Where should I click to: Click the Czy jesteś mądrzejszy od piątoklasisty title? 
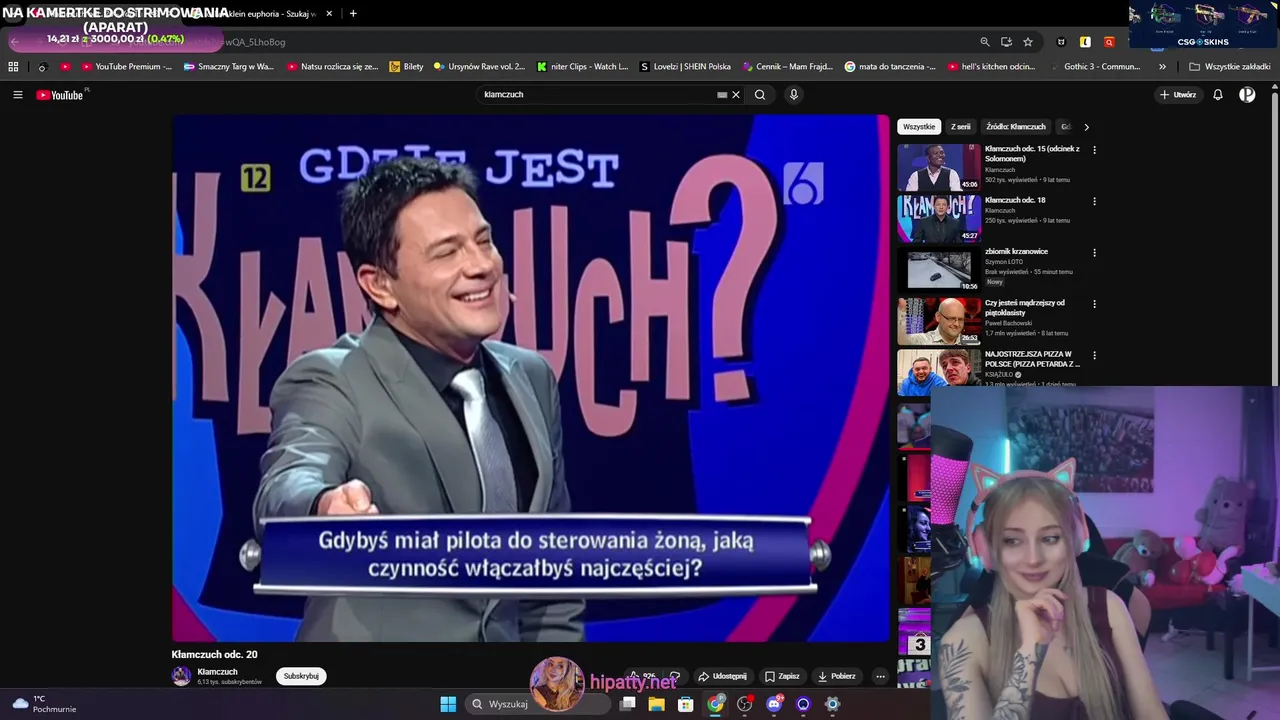click(1025, 307)
